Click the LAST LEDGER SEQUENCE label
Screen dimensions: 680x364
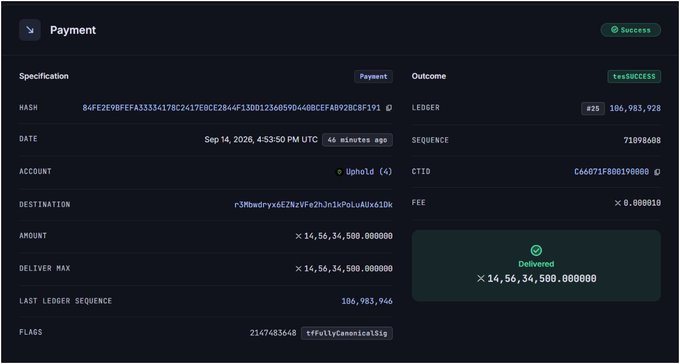click(x=65, y=301)
